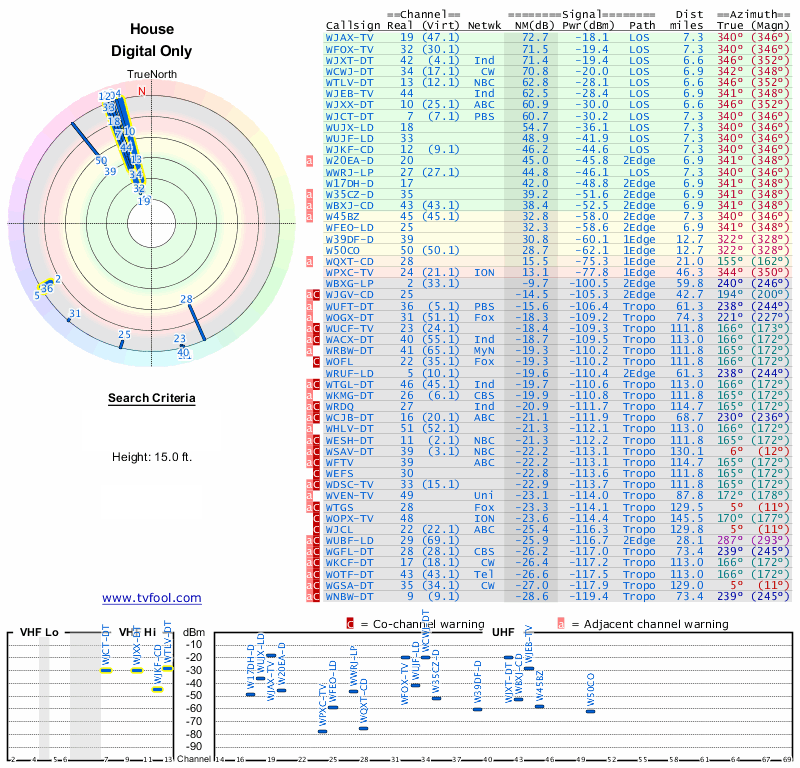This screenshot has width=800, height=768.
Task: Click the red C icon in the Co-channel warning legend
Action: click(x=350, y=624)
